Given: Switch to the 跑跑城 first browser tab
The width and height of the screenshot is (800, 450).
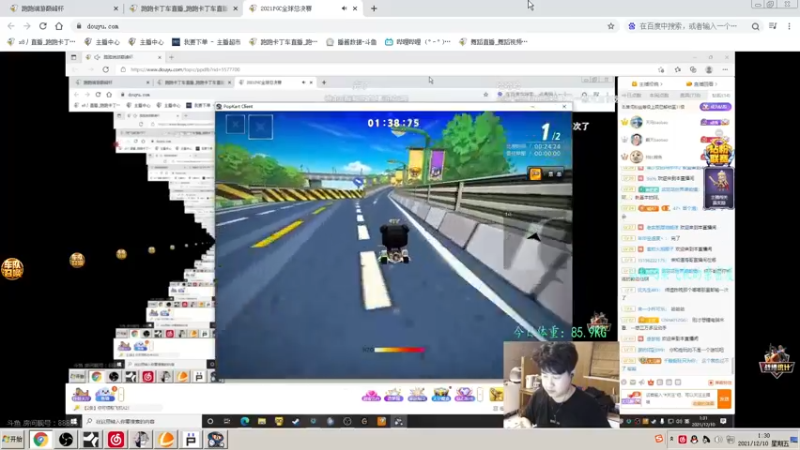Looking at the screenshot, I should point(64,9).
